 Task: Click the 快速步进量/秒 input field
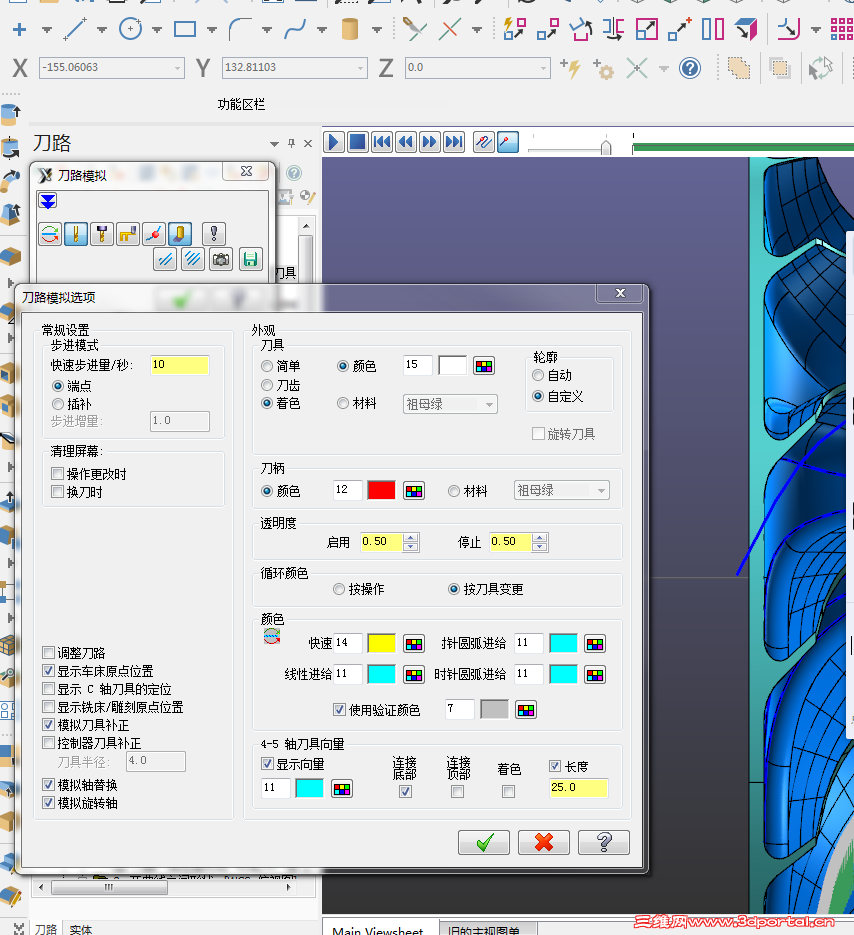(180, 365)
